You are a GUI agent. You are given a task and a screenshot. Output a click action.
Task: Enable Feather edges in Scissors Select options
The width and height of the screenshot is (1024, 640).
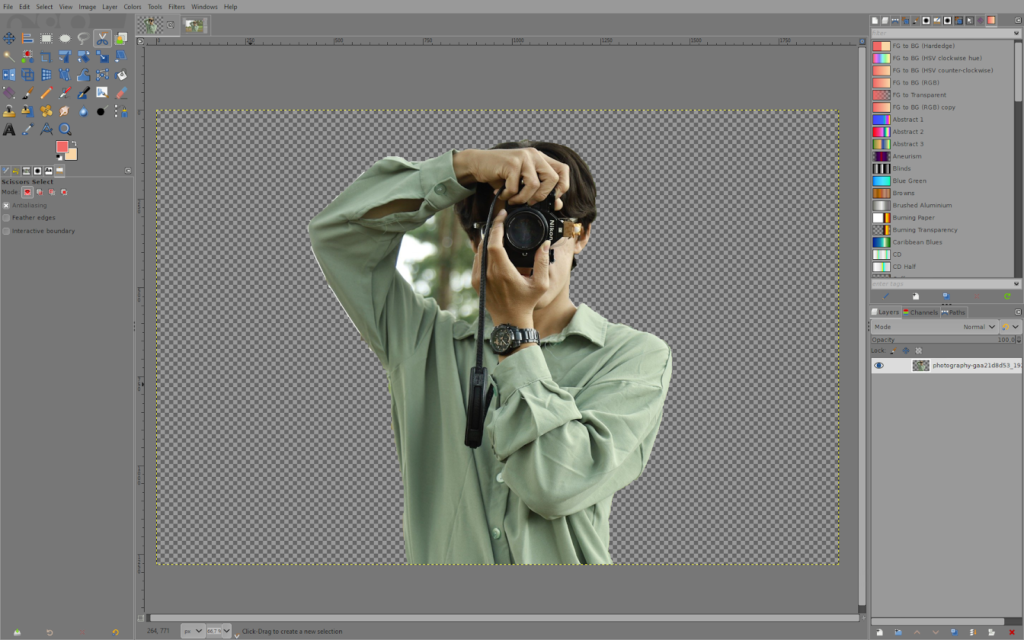tap(6, 217)
